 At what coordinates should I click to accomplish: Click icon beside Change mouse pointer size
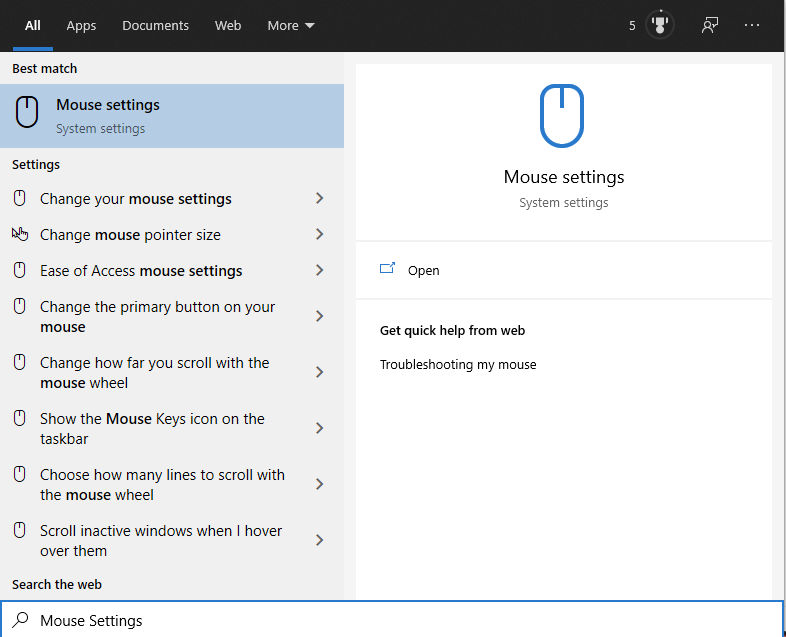20,235
